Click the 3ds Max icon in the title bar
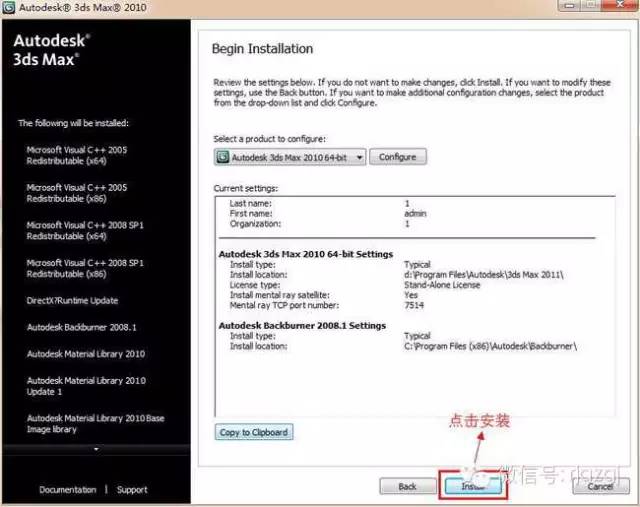640x507 pixels. coord(8,8)
